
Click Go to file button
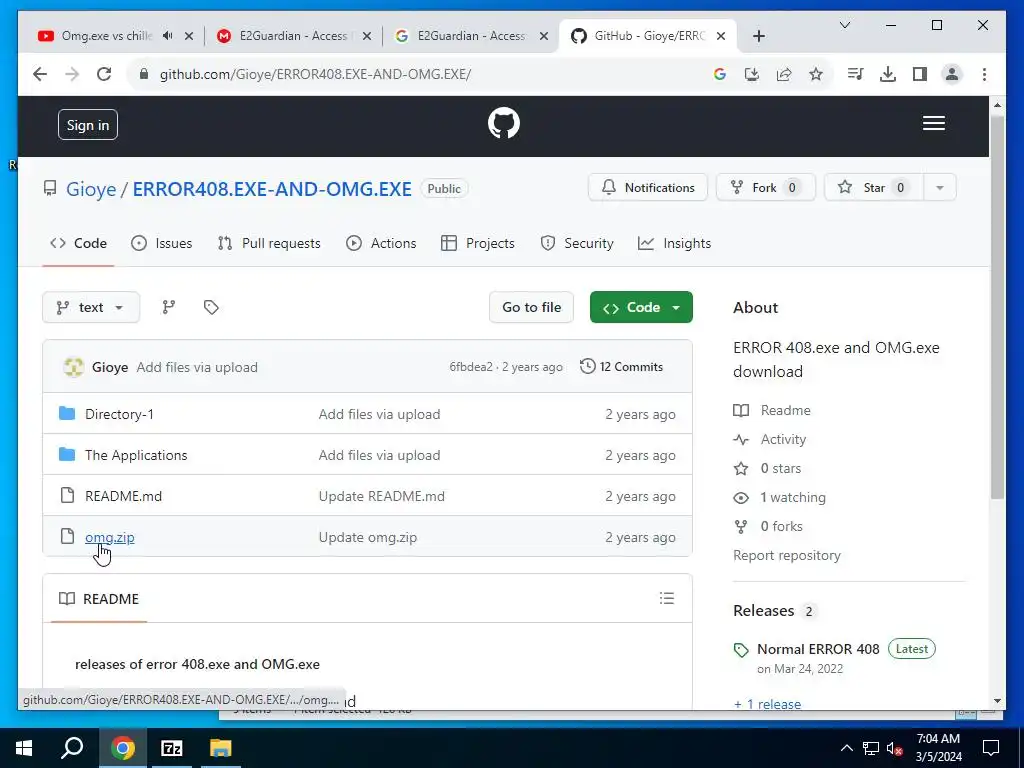531,307
